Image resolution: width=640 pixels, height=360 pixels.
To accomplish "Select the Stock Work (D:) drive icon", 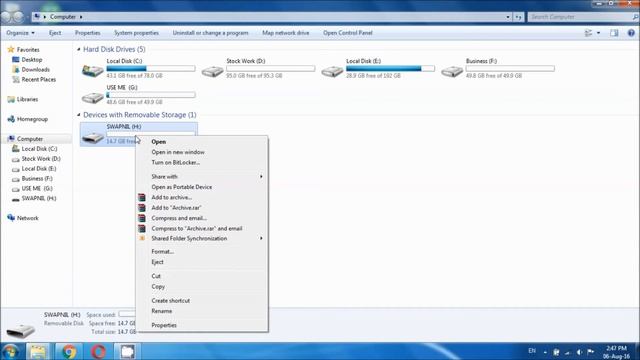I will click(212, 71).
